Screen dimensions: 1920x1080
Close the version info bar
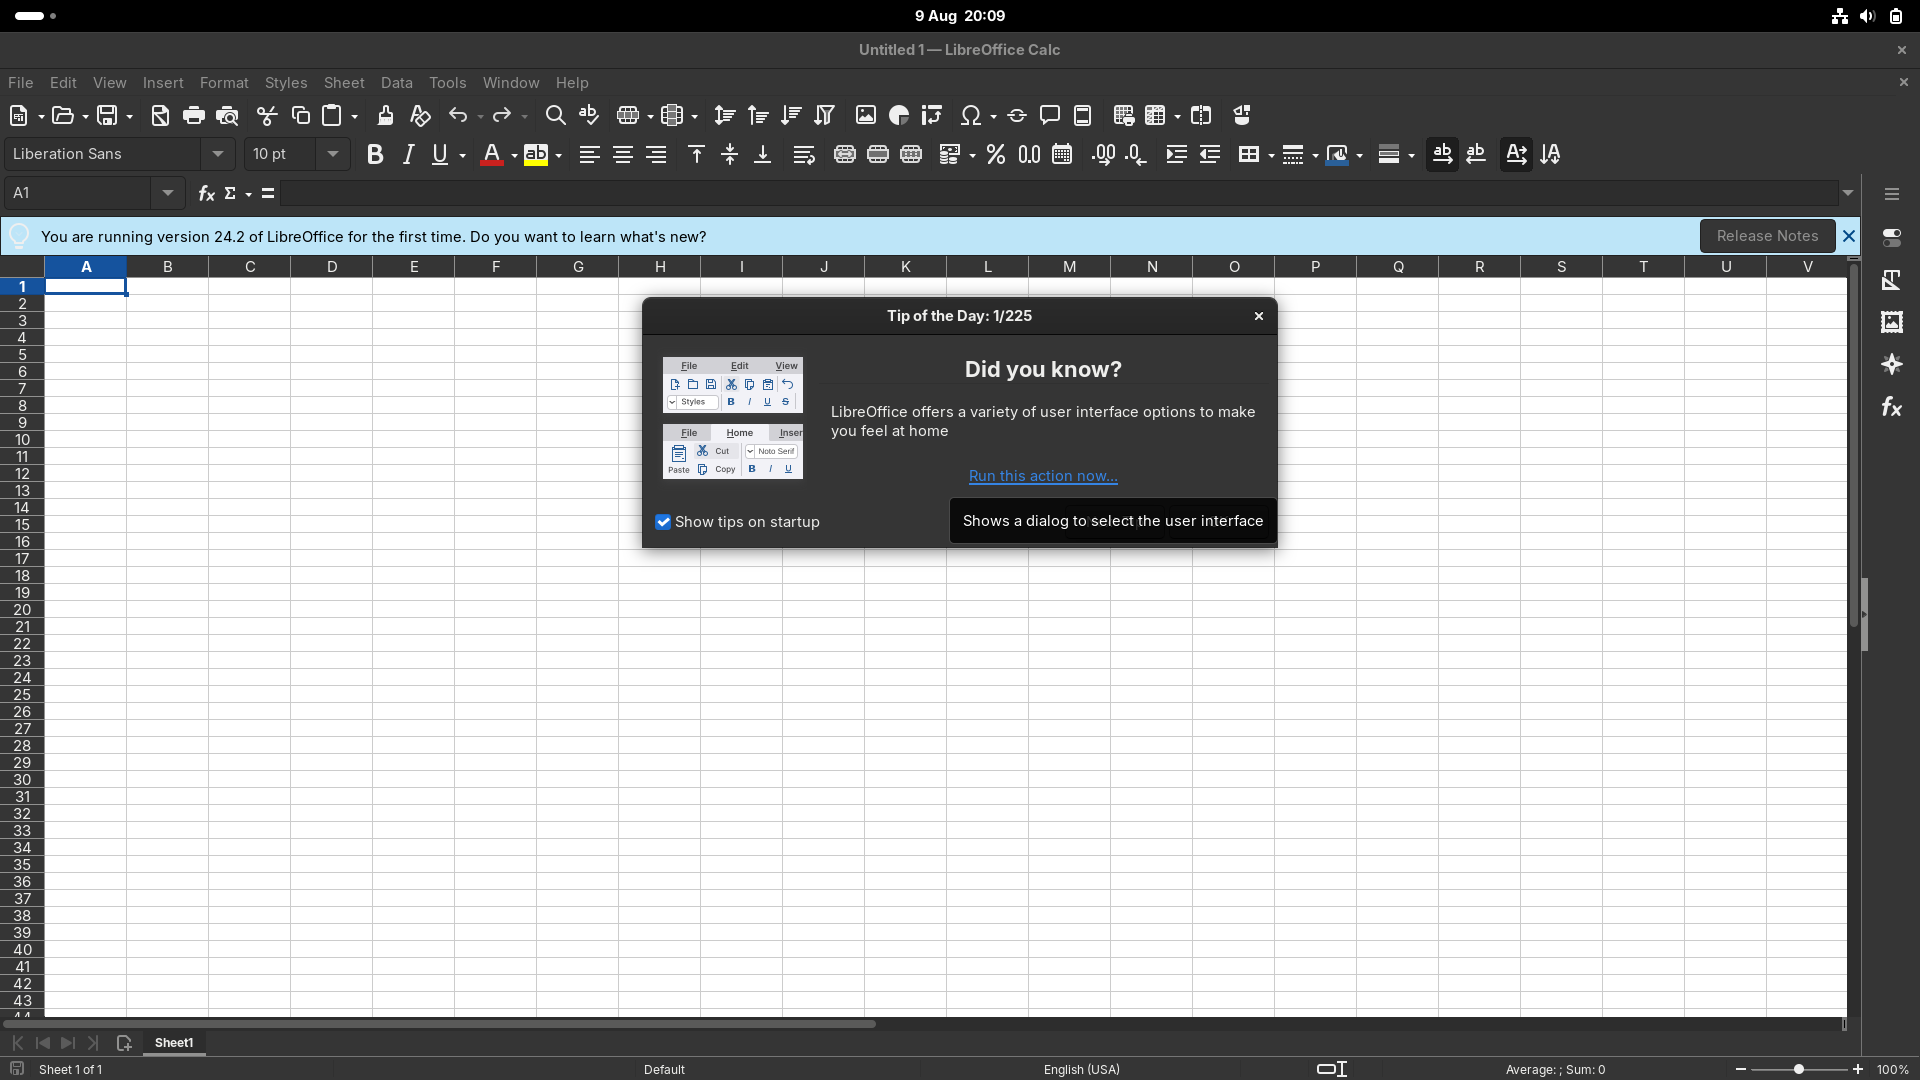pos(1848,236)
